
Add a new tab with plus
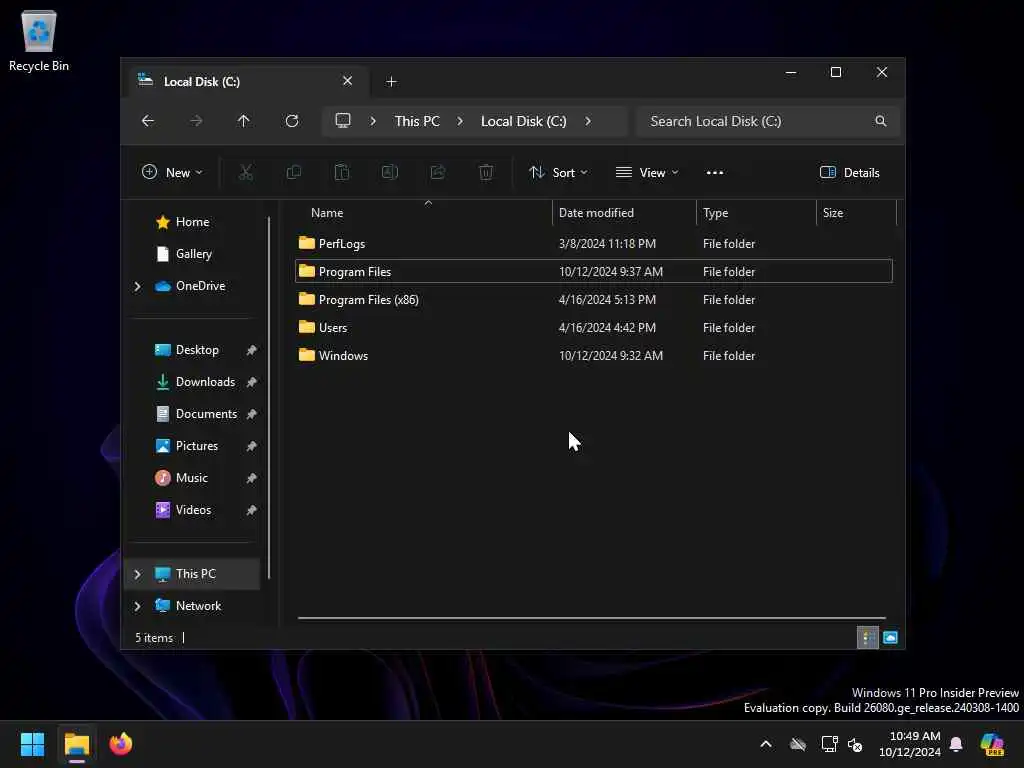(391, 82)
